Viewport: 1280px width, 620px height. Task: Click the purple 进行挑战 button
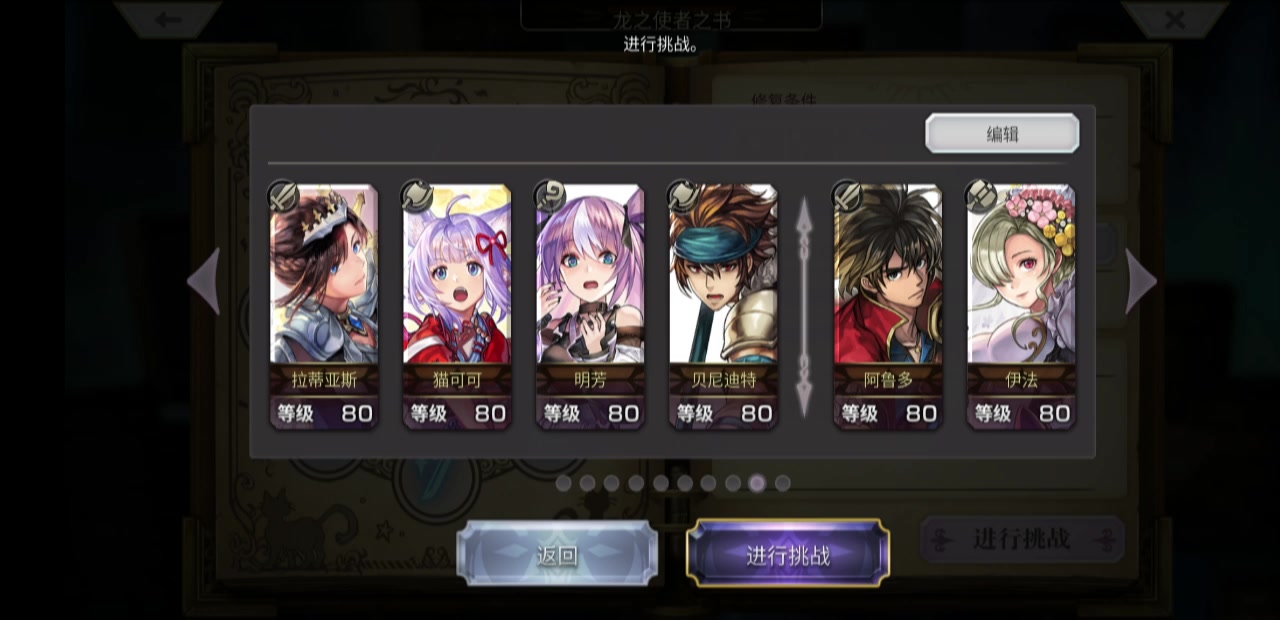point(788,554)
